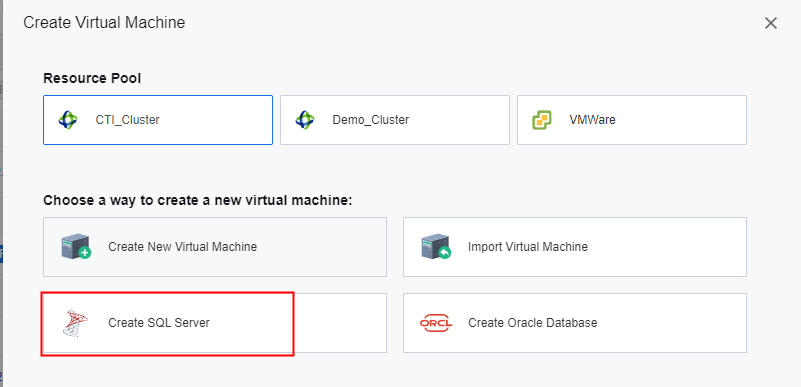Pick the VMWare resource pool card
The width and height of the screenshot is (801, 387).
(x=632, y=120)
